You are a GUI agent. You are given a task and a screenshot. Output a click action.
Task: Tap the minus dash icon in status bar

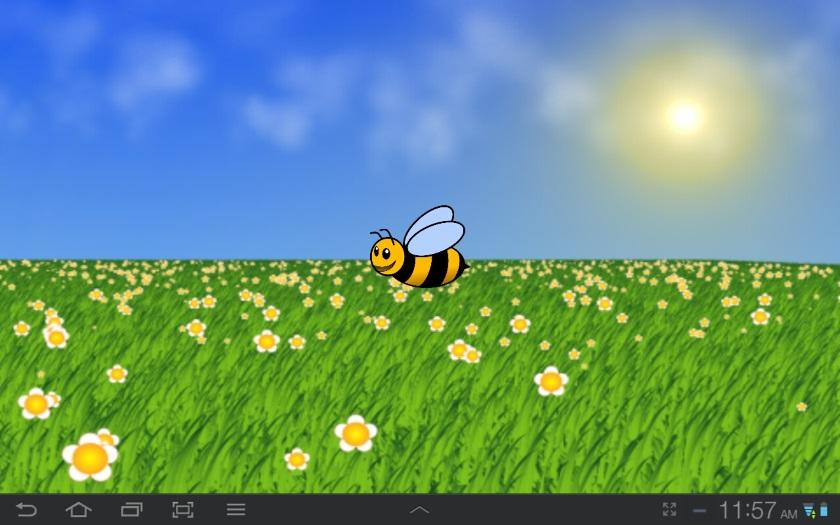point(699,511)
